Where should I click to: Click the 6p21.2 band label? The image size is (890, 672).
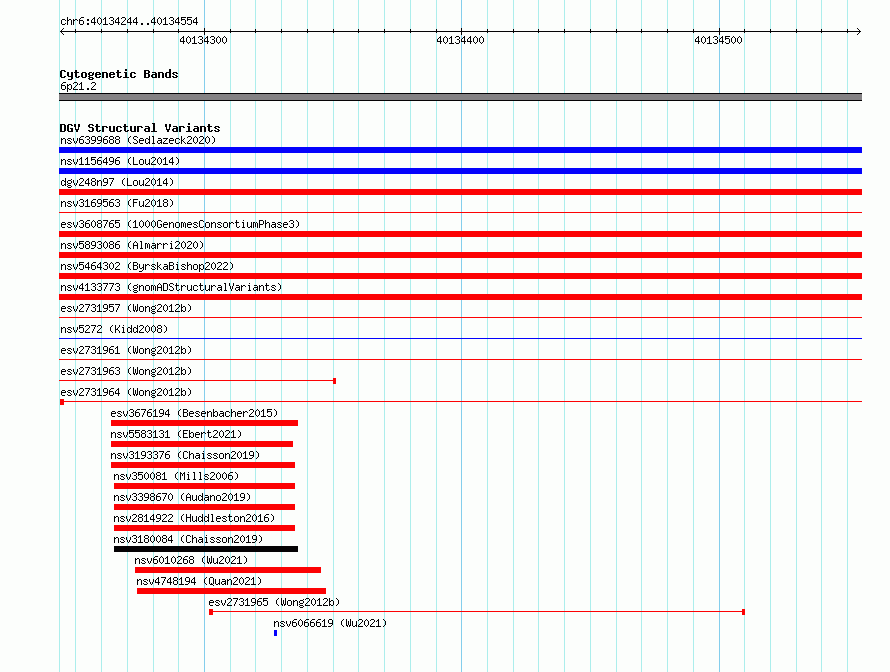78,86
